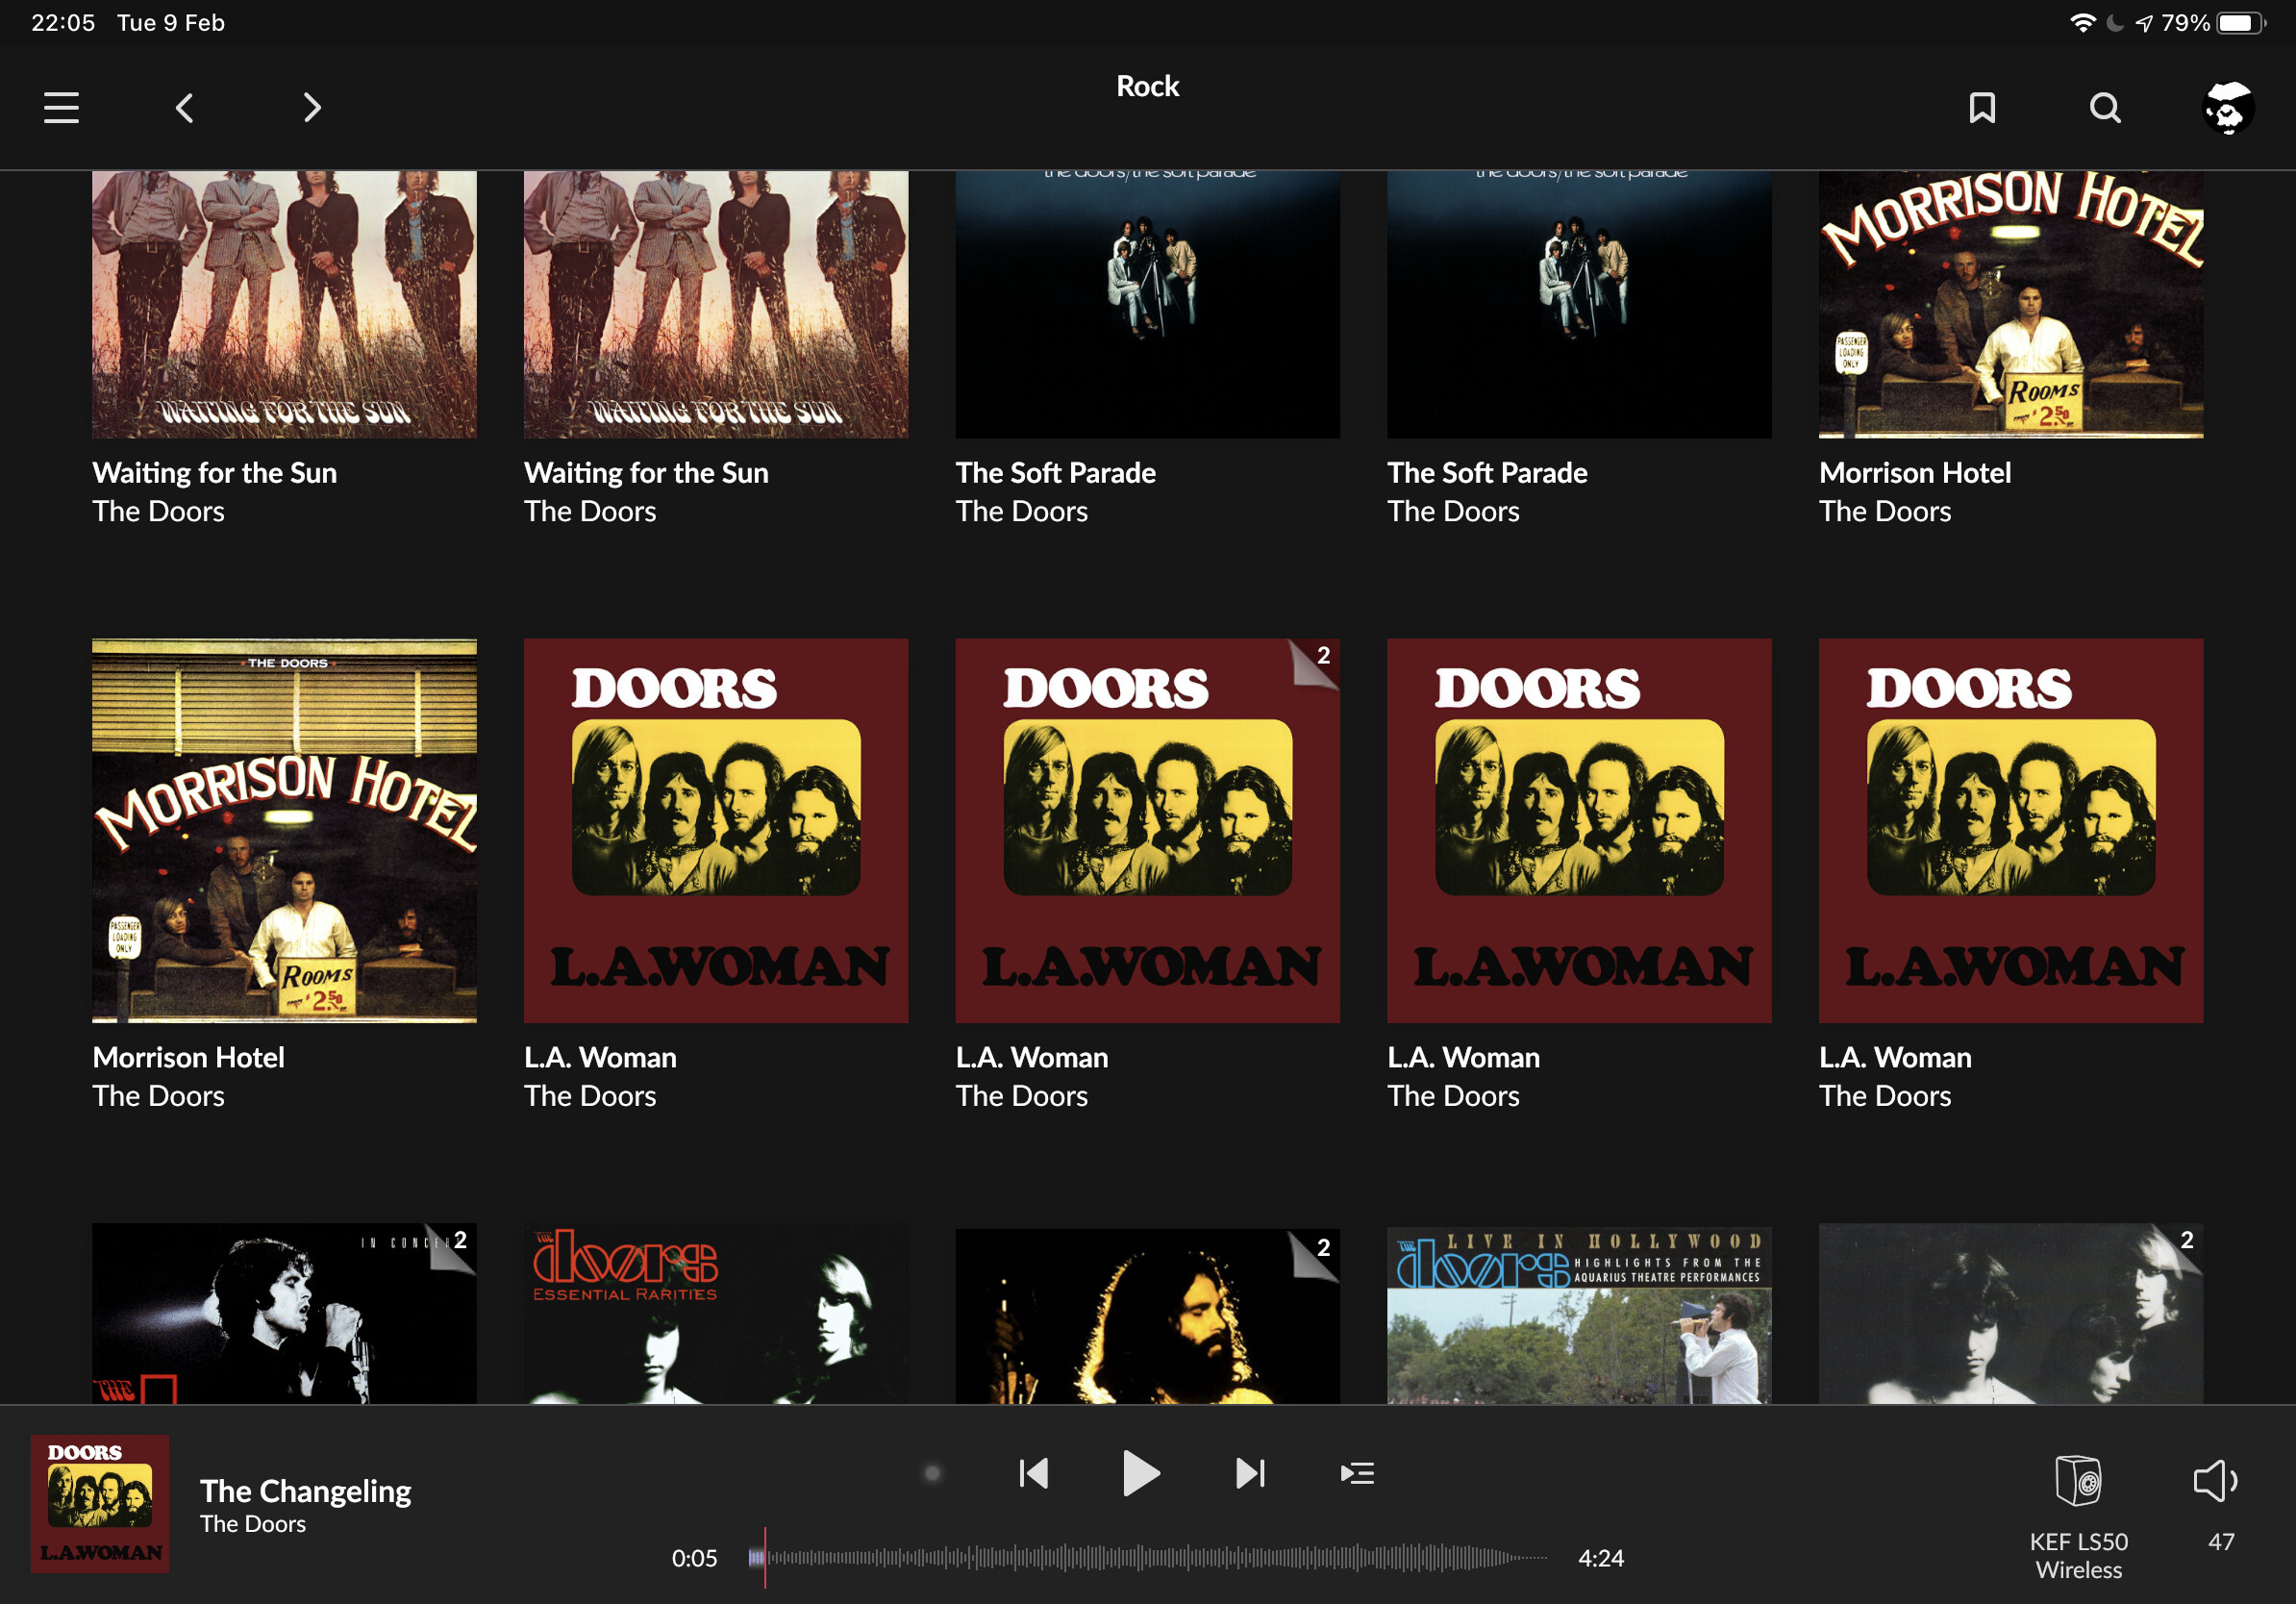Tap the battery indicator in status bar
This screenshot has height=1604, width=2296.
point(2241,22)
